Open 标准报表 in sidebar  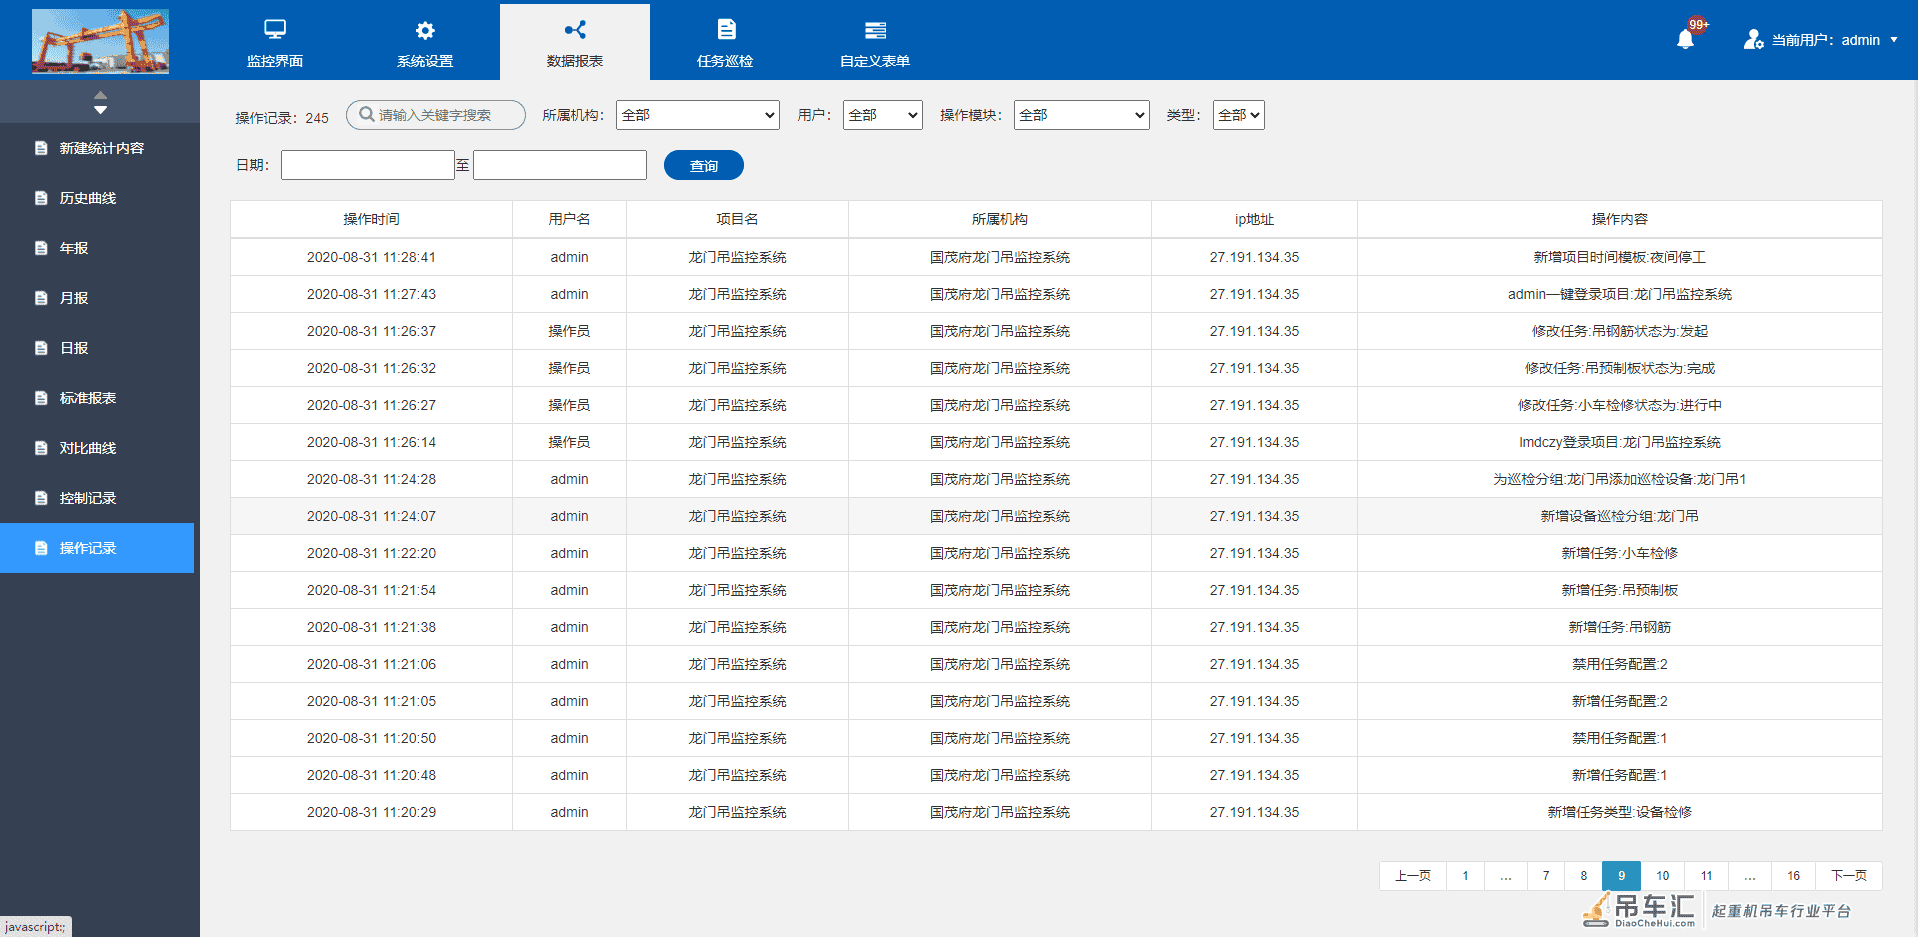point(97,398)
